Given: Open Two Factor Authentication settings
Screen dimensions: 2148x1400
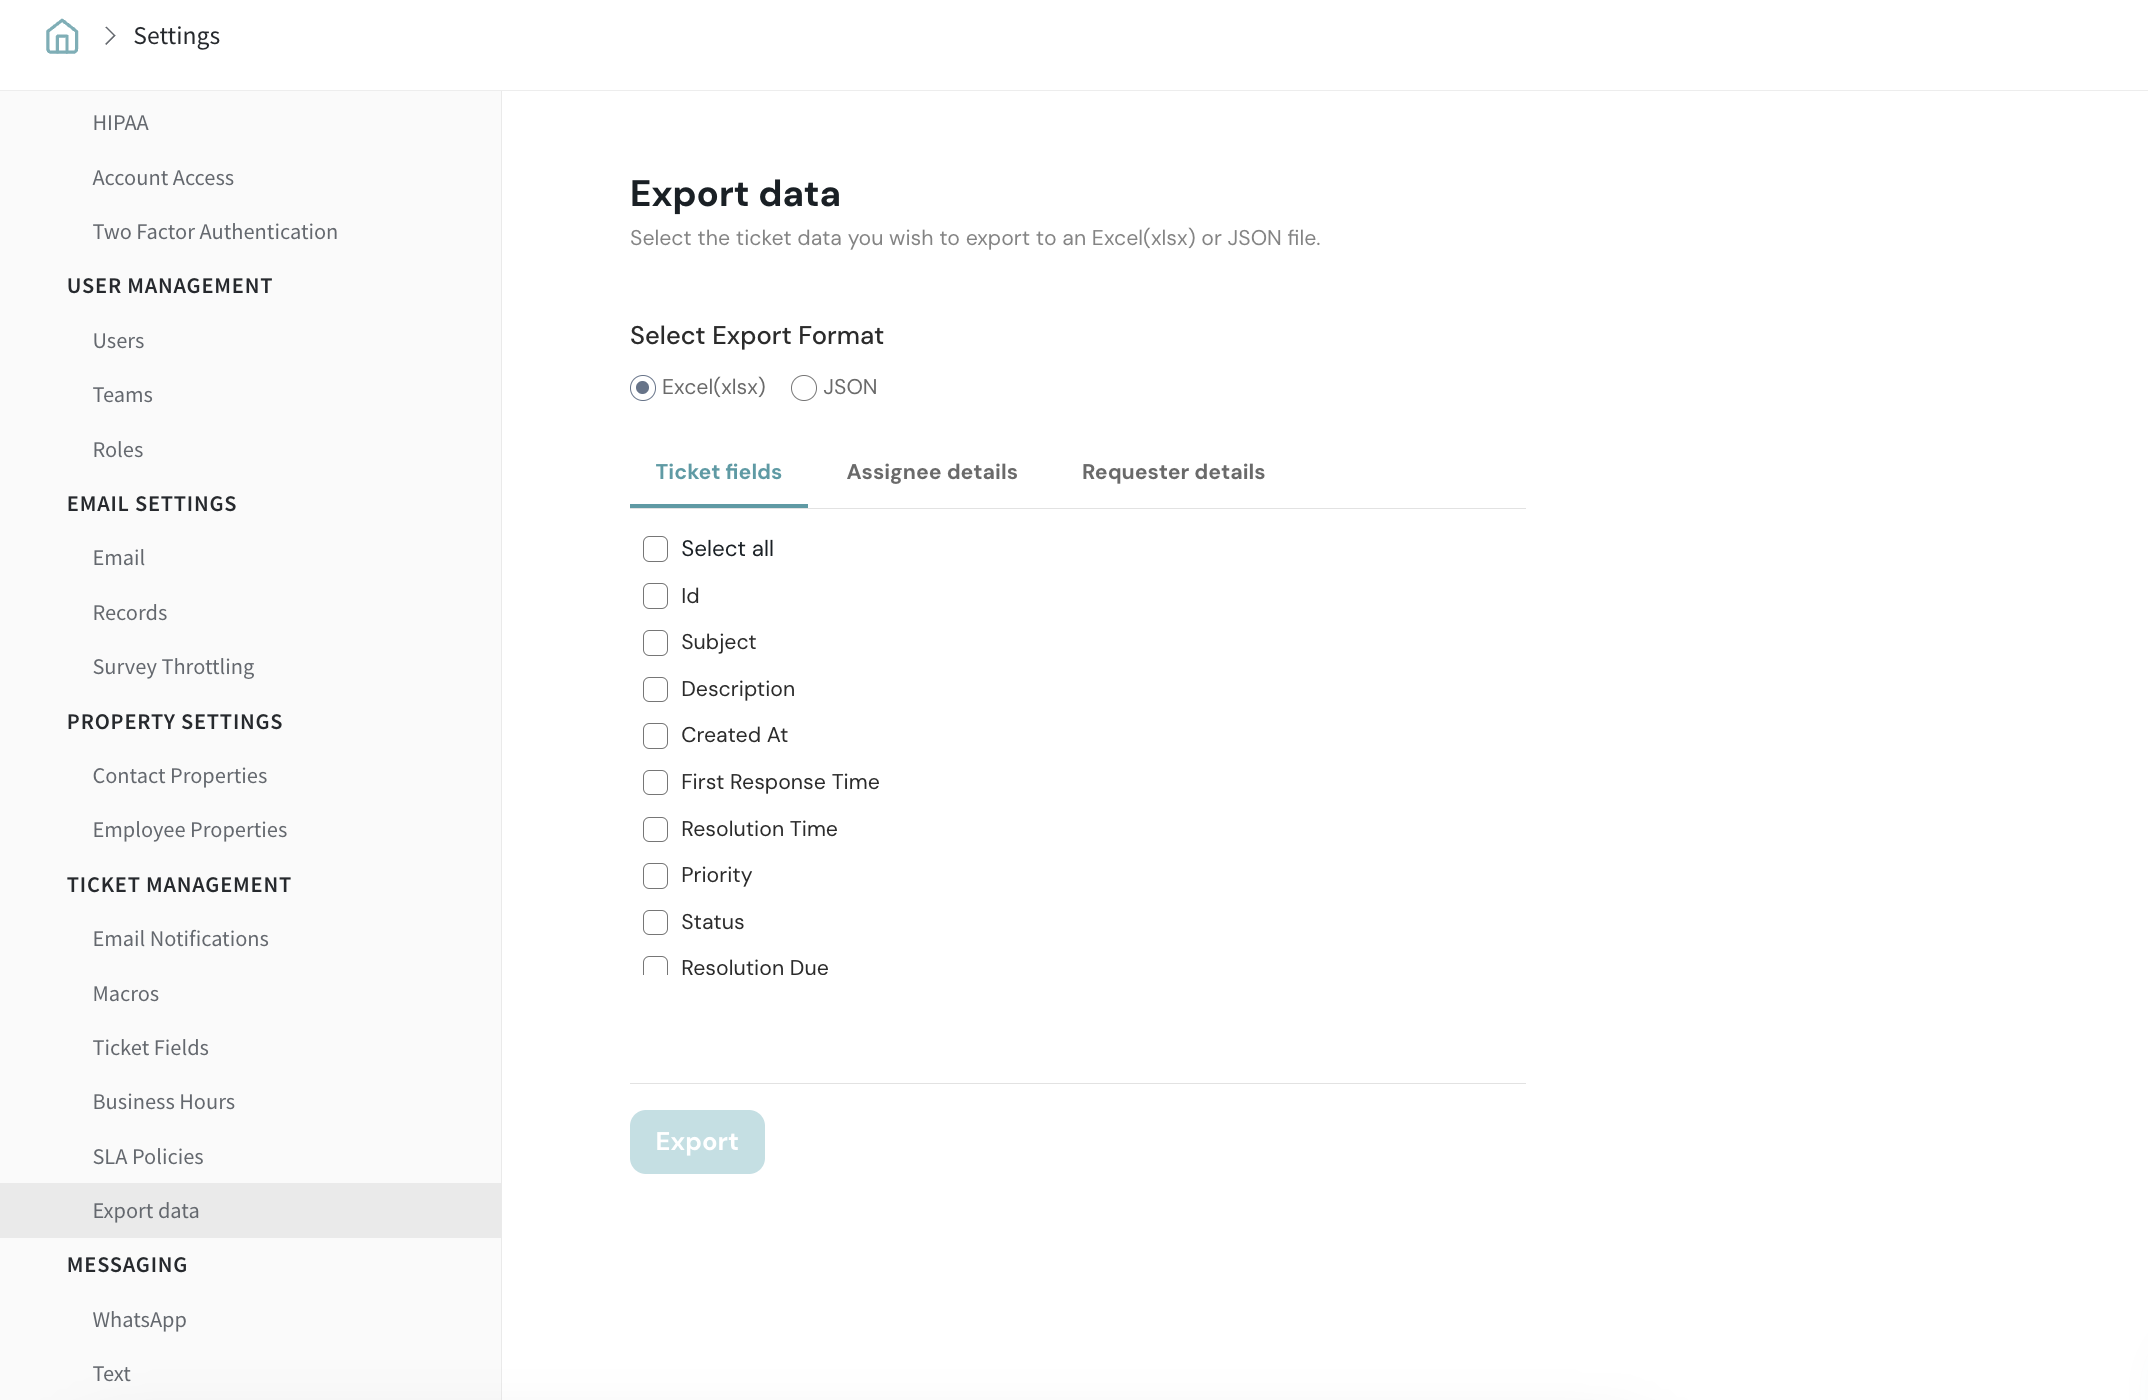Looking at the screenshot, I should click(215, 232).
